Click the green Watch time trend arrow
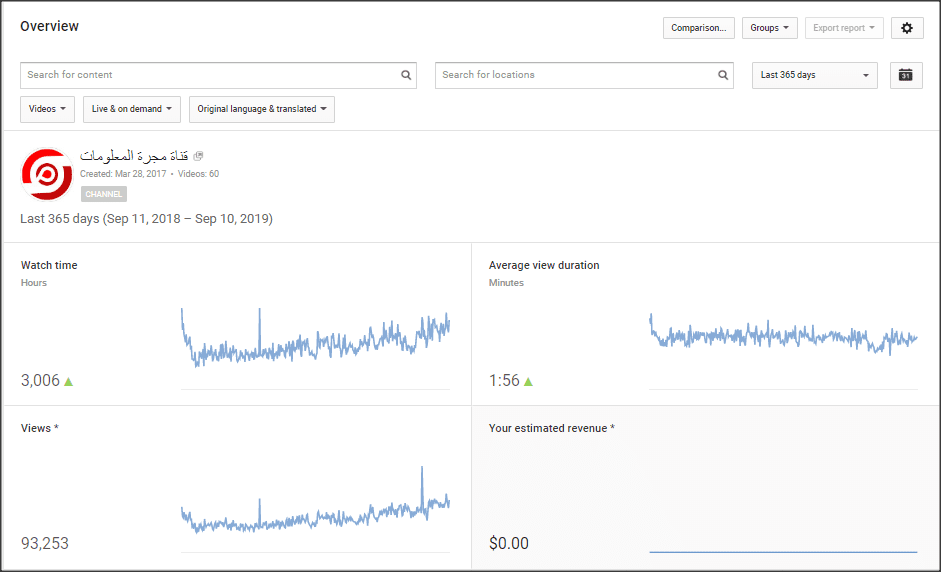Viewport: 941px width, 572px height. pos(68,381)
